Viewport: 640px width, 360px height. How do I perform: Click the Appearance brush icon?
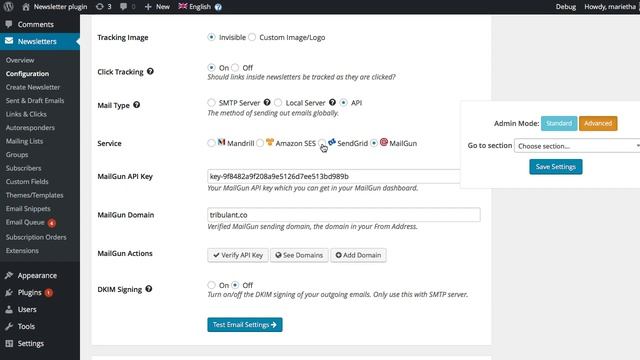(x=9, y=275)
